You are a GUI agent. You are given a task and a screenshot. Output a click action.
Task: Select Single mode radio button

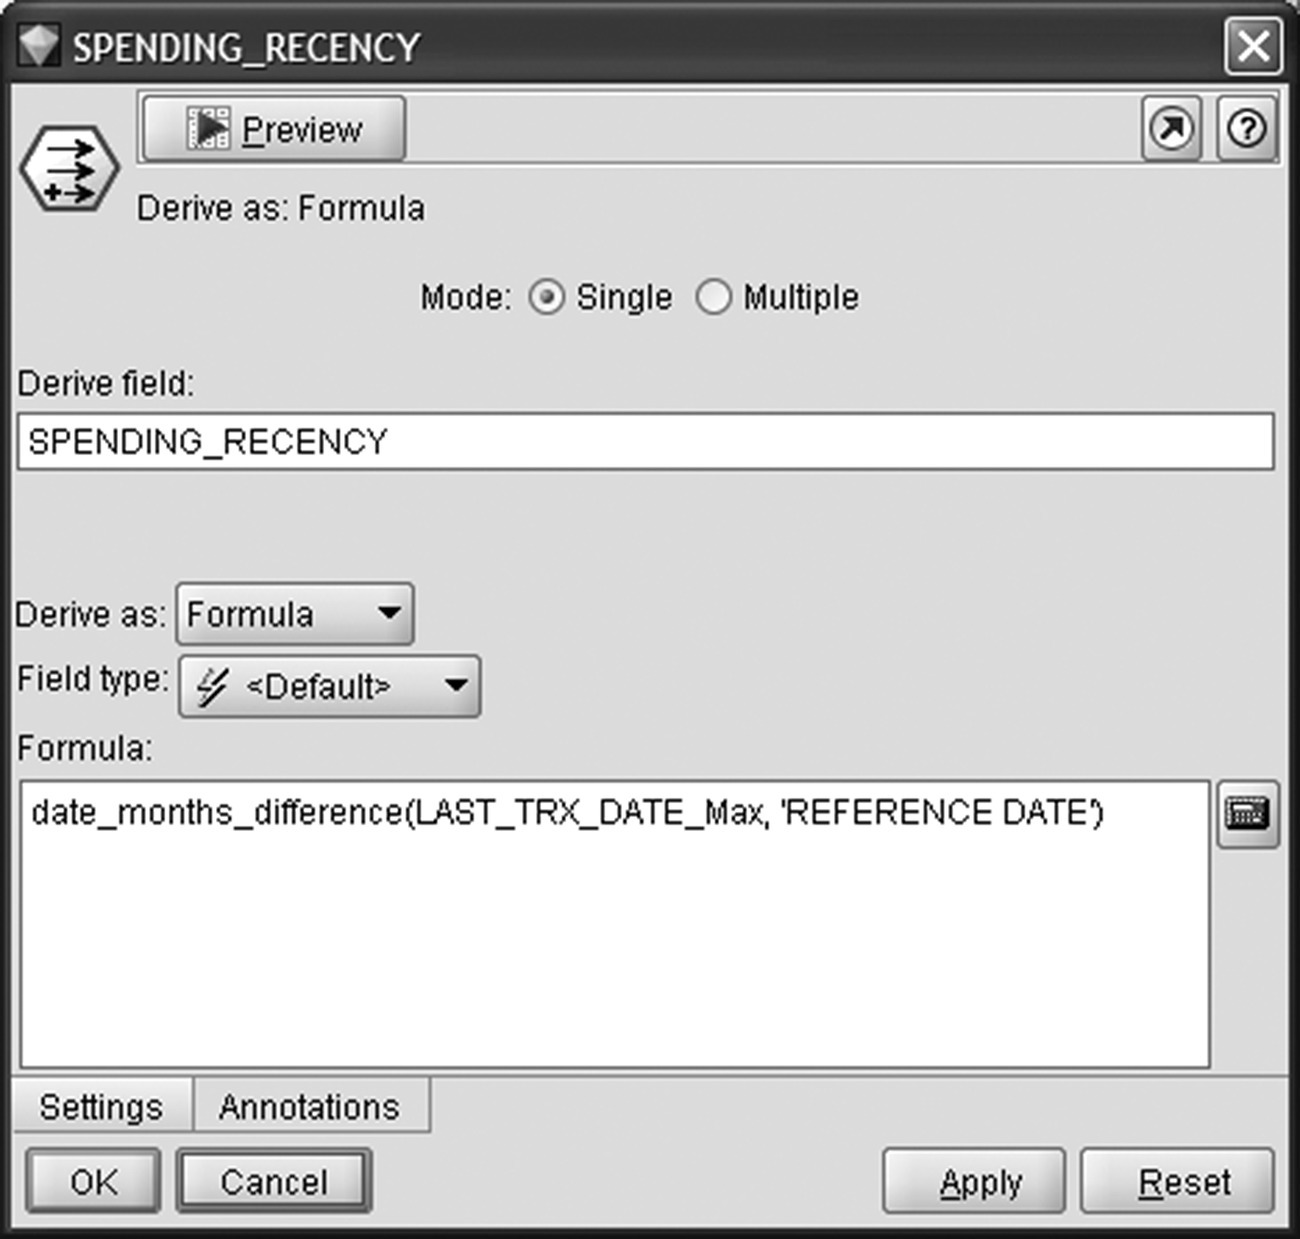(x=547, y=297)
